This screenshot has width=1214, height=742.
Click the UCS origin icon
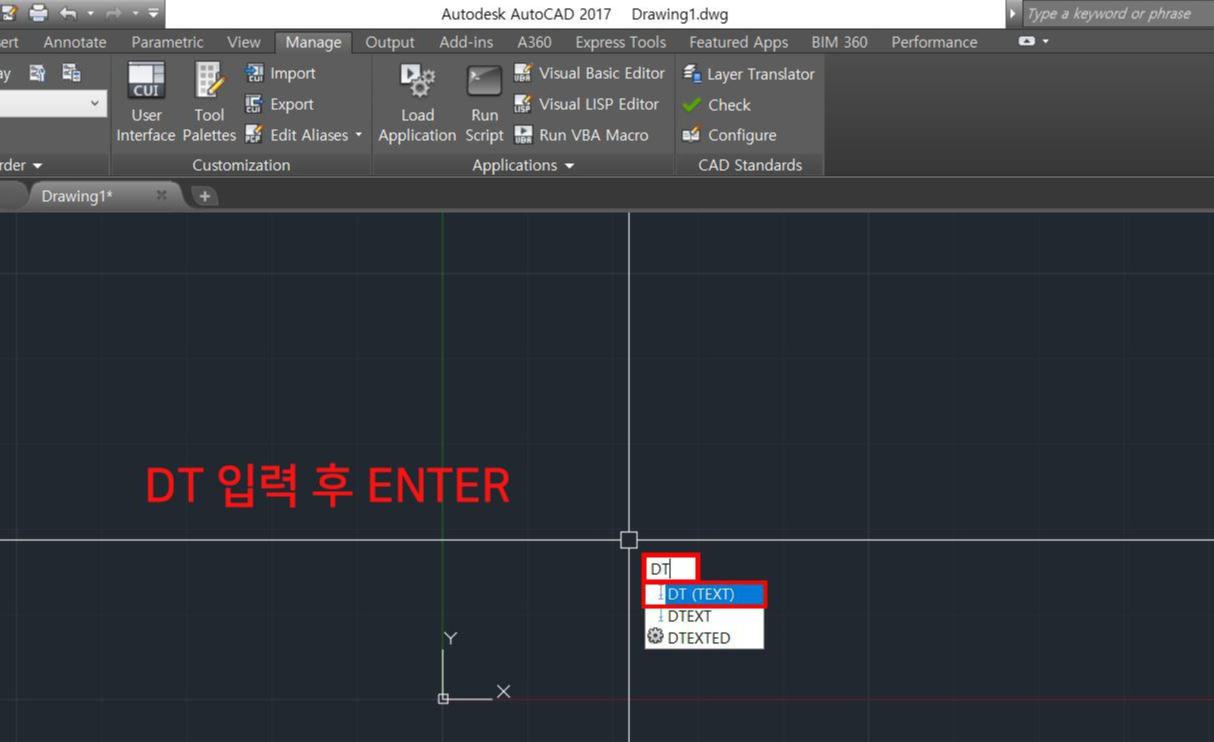(x=443, y=698)
